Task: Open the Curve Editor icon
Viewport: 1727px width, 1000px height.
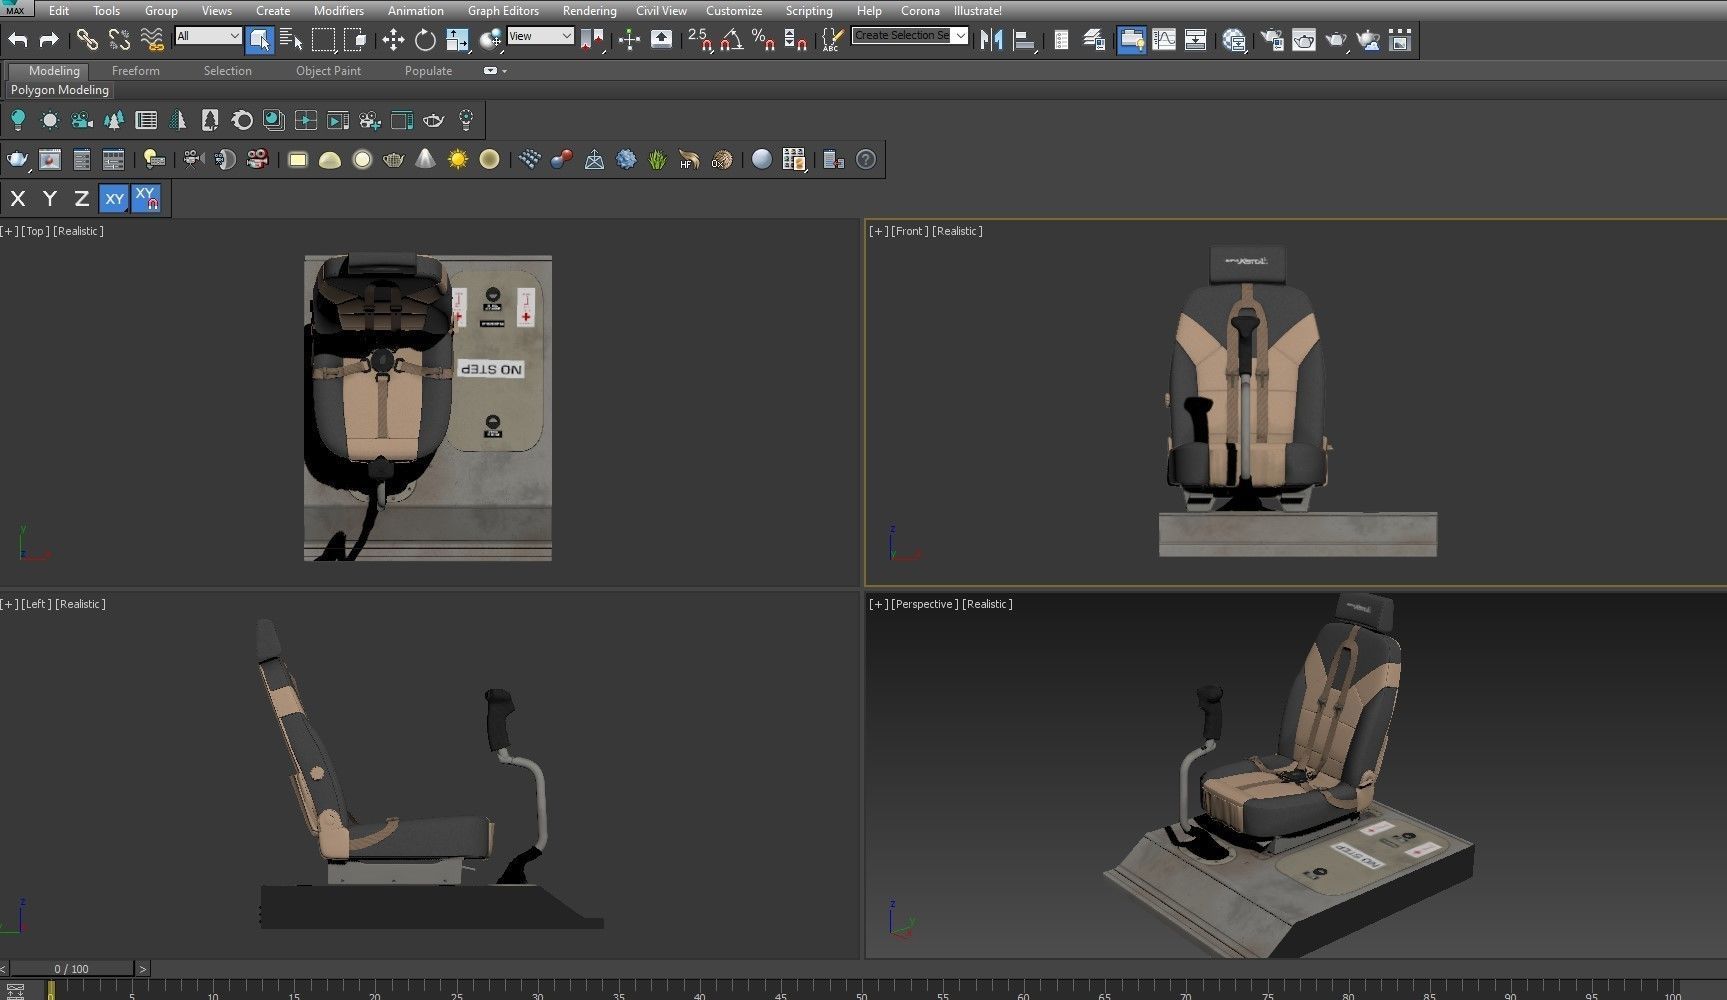Action: coord(1163,40)
